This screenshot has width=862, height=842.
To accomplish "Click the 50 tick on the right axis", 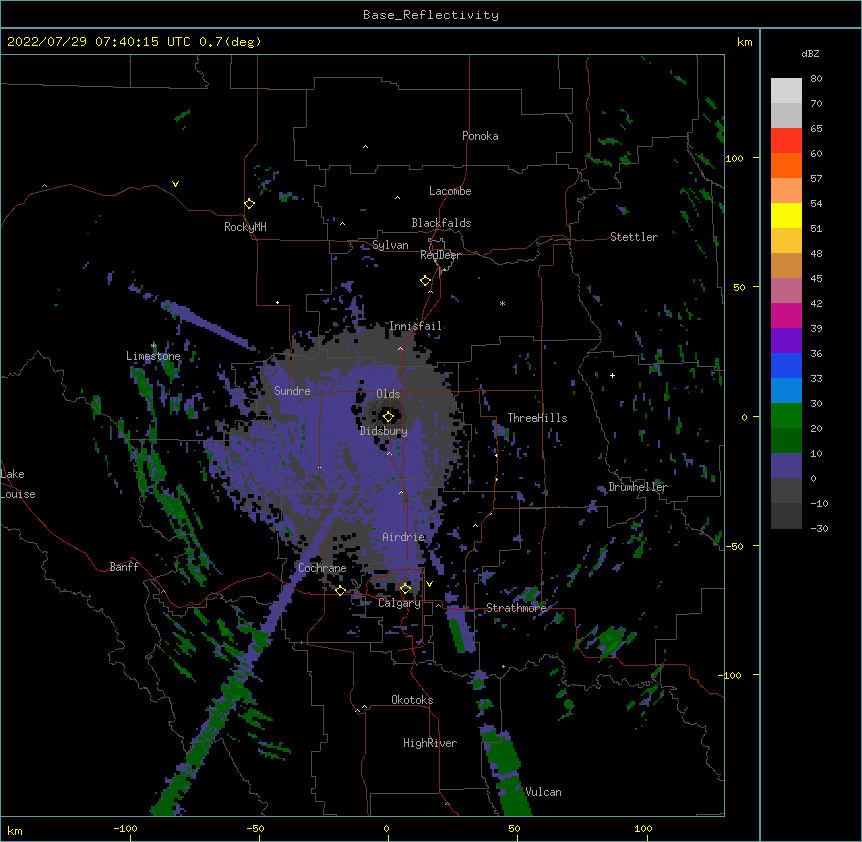I will 739,287.
